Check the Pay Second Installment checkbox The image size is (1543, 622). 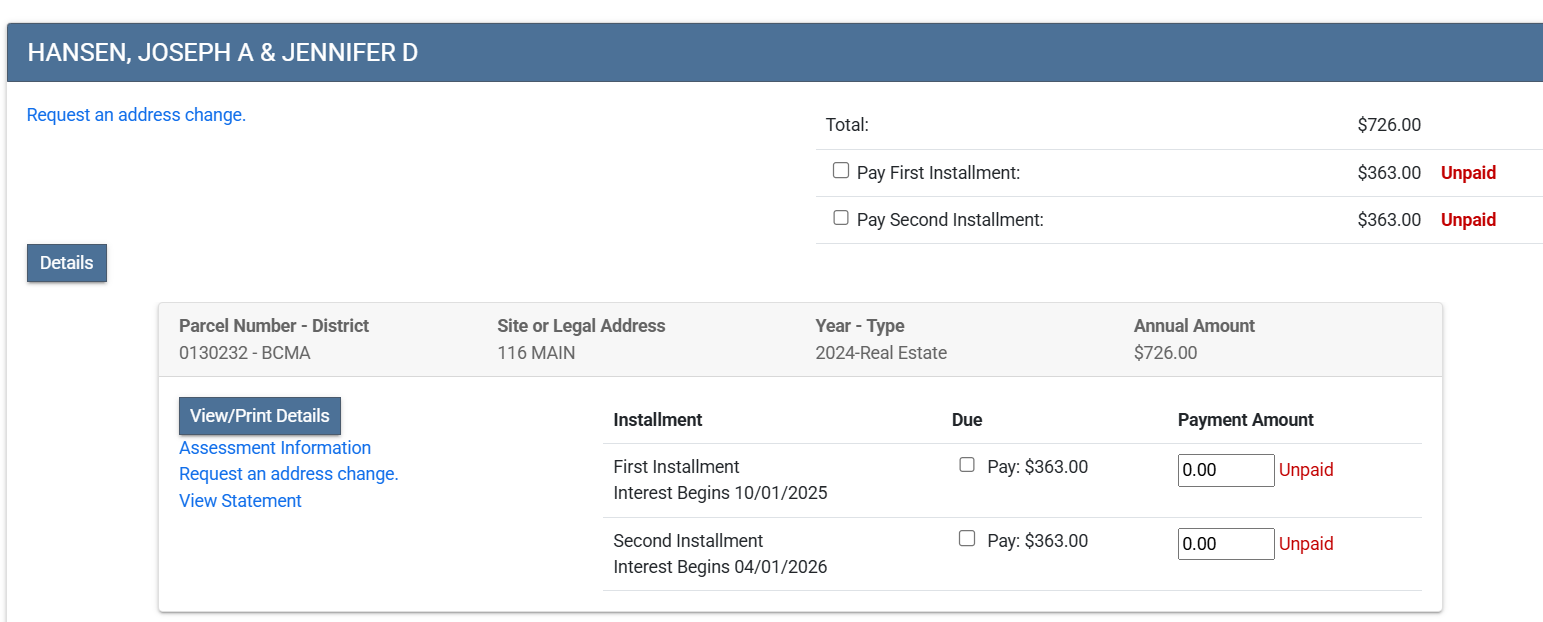click(x=841, y=218)
